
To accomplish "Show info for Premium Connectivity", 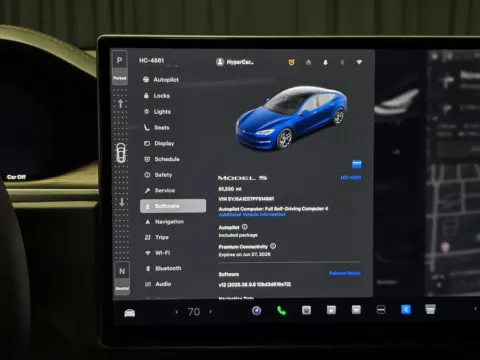I will (x=273, y=246).
